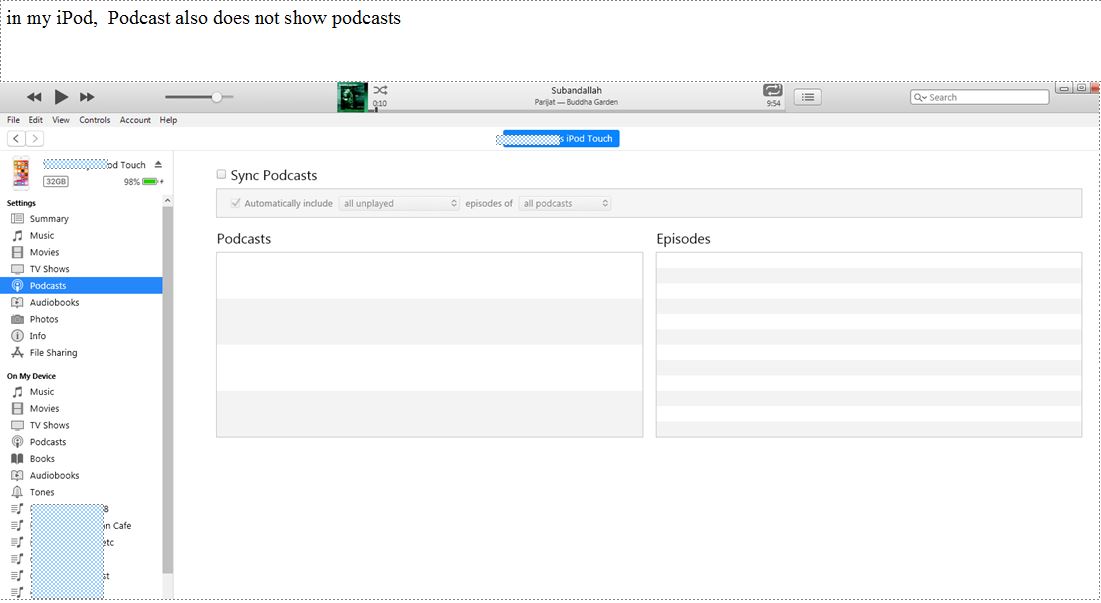Screen dimensions: 1101x603
Task: Click the iPod Touch device icon
Action: [x=21, y=173]
